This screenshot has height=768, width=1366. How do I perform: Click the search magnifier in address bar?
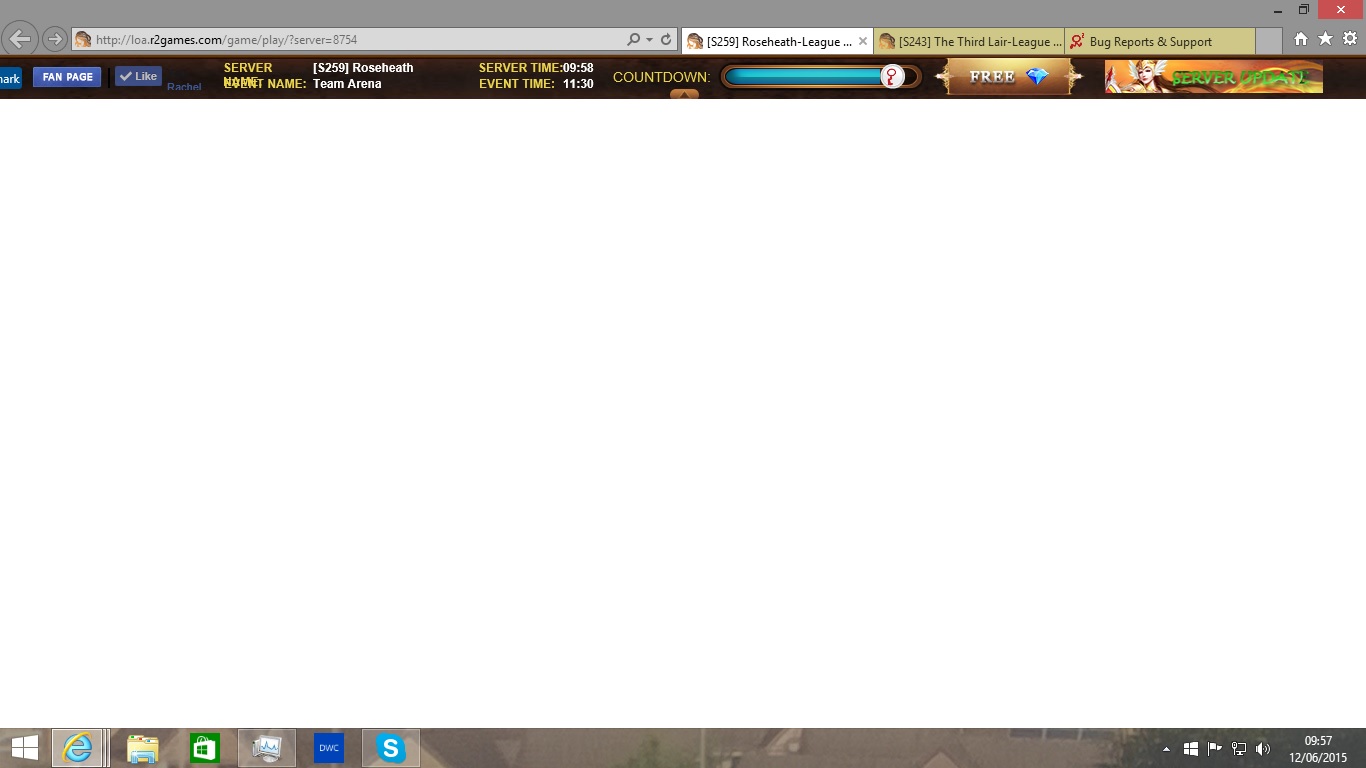click(x=633, y=40)
